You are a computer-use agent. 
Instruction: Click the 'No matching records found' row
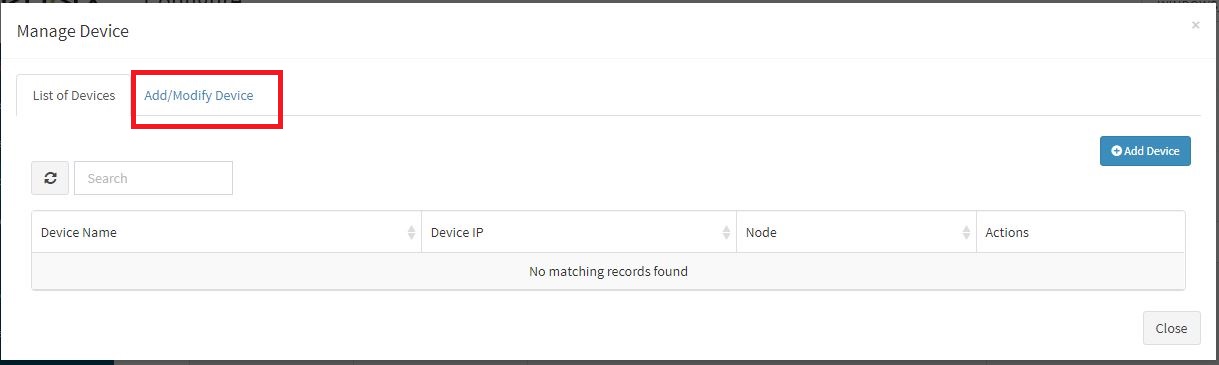(608, 271)
